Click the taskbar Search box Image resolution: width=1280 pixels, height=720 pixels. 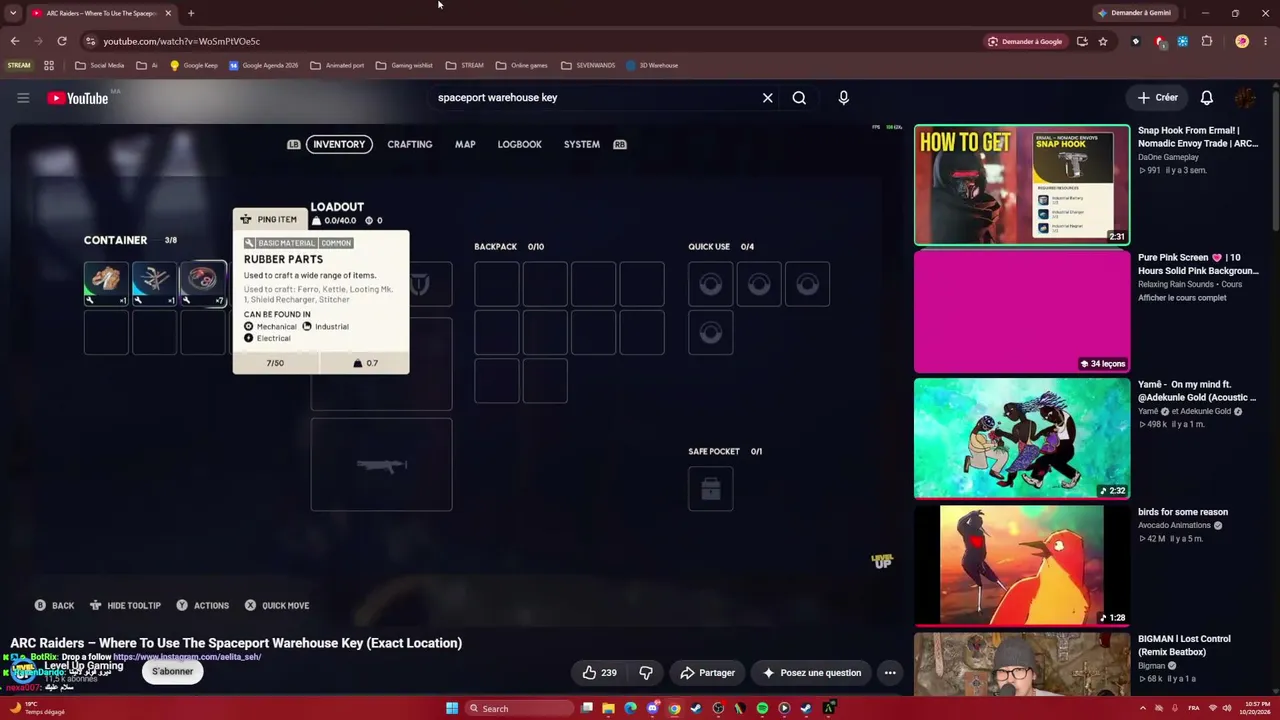(520, 708)
